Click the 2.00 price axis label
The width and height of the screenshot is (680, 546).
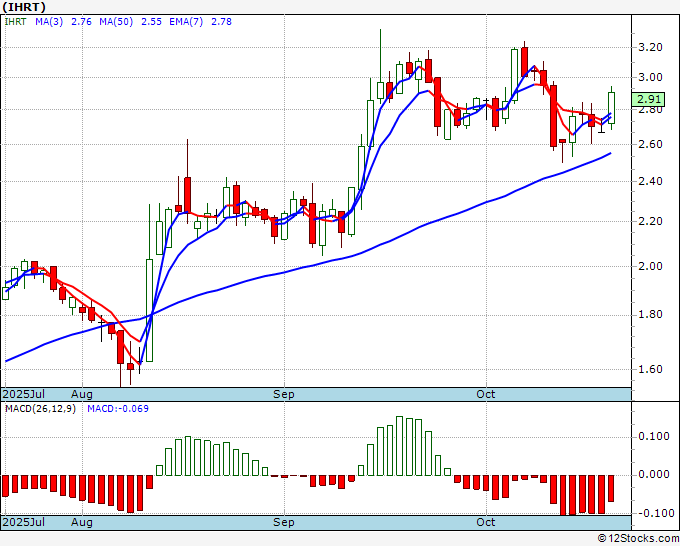[651, 266]
